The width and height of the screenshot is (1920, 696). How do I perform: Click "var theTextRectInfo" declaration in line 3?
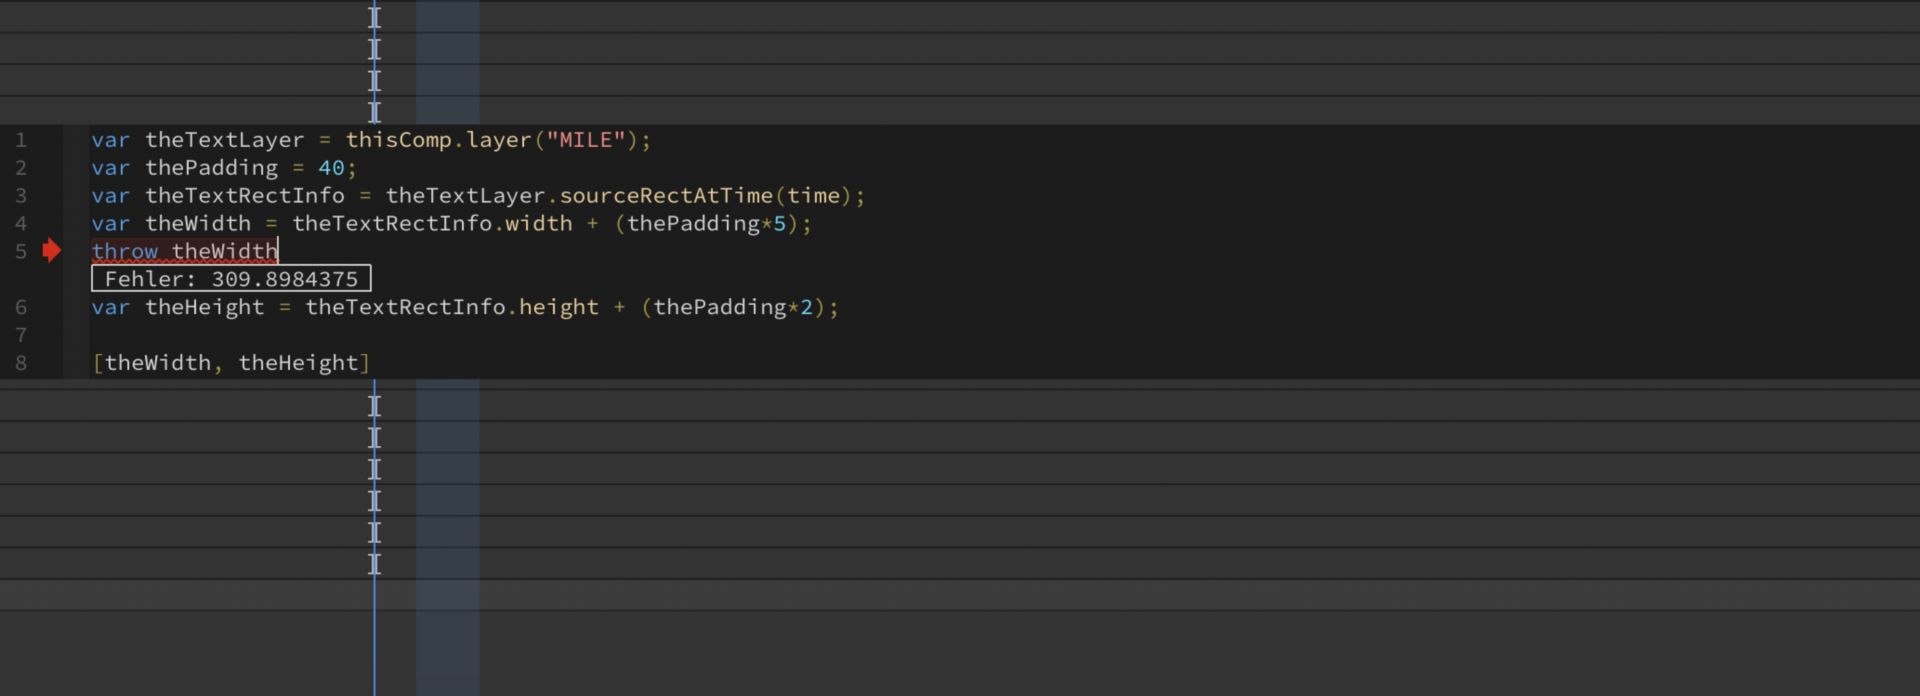click(x=218, y=196)
